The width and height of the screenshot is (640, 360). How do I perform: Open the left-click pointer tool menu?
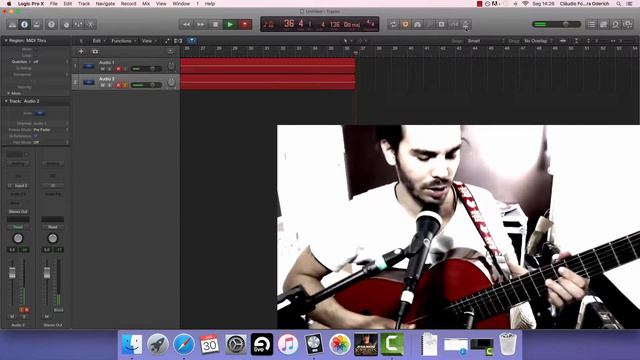(347, 41)
